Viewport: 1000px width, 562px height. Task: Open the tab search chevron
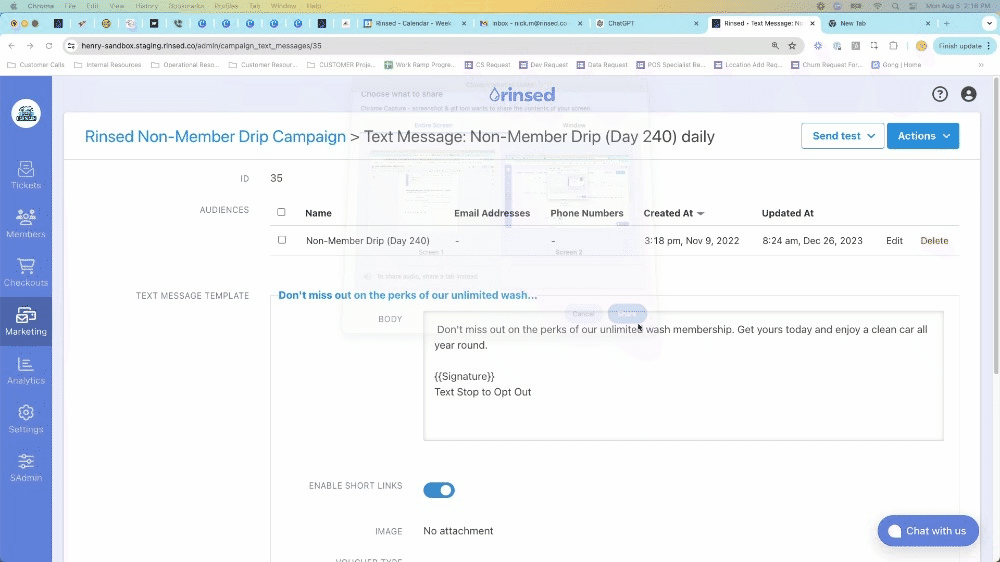pyautogui.click(x=989, y=23)
